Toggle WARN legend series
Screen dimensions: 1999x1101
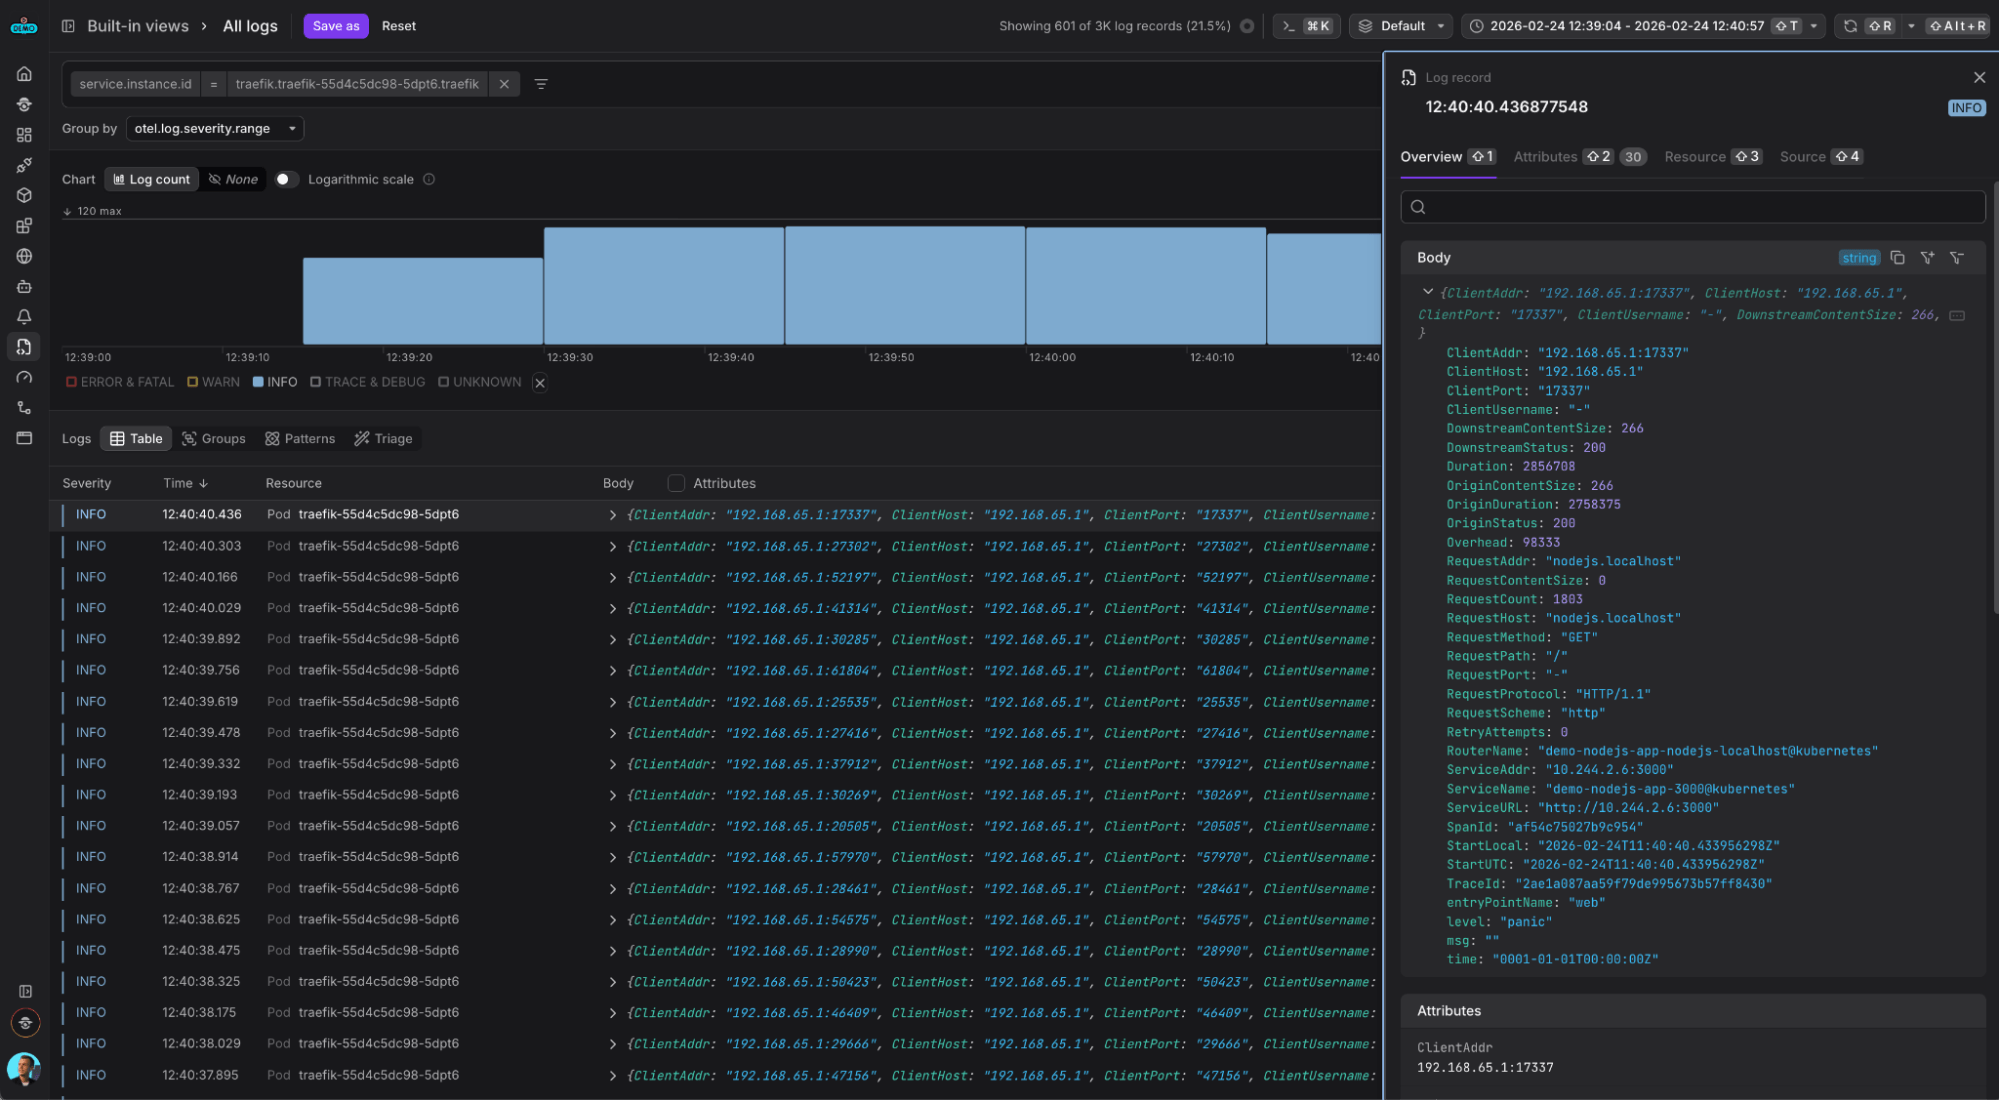click(213, 383)
